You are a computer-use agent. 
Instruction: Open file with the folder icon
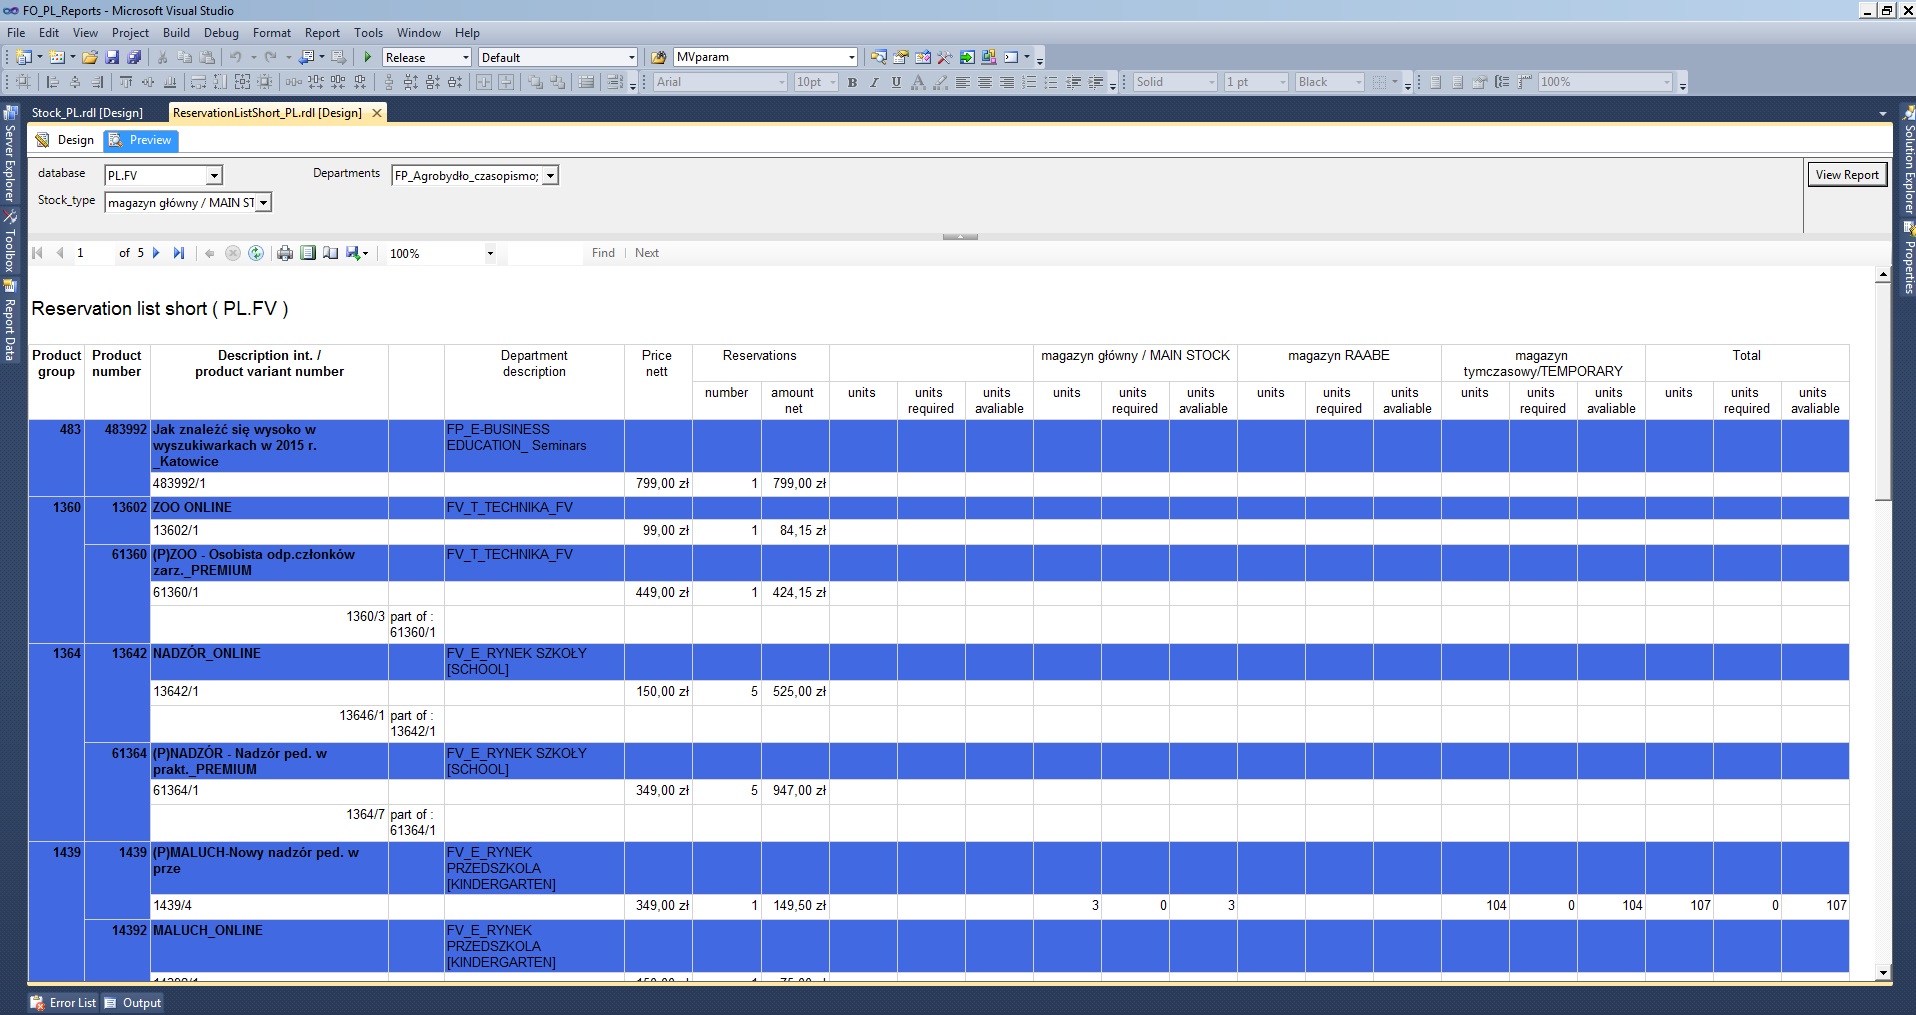(x=90, y=57)
